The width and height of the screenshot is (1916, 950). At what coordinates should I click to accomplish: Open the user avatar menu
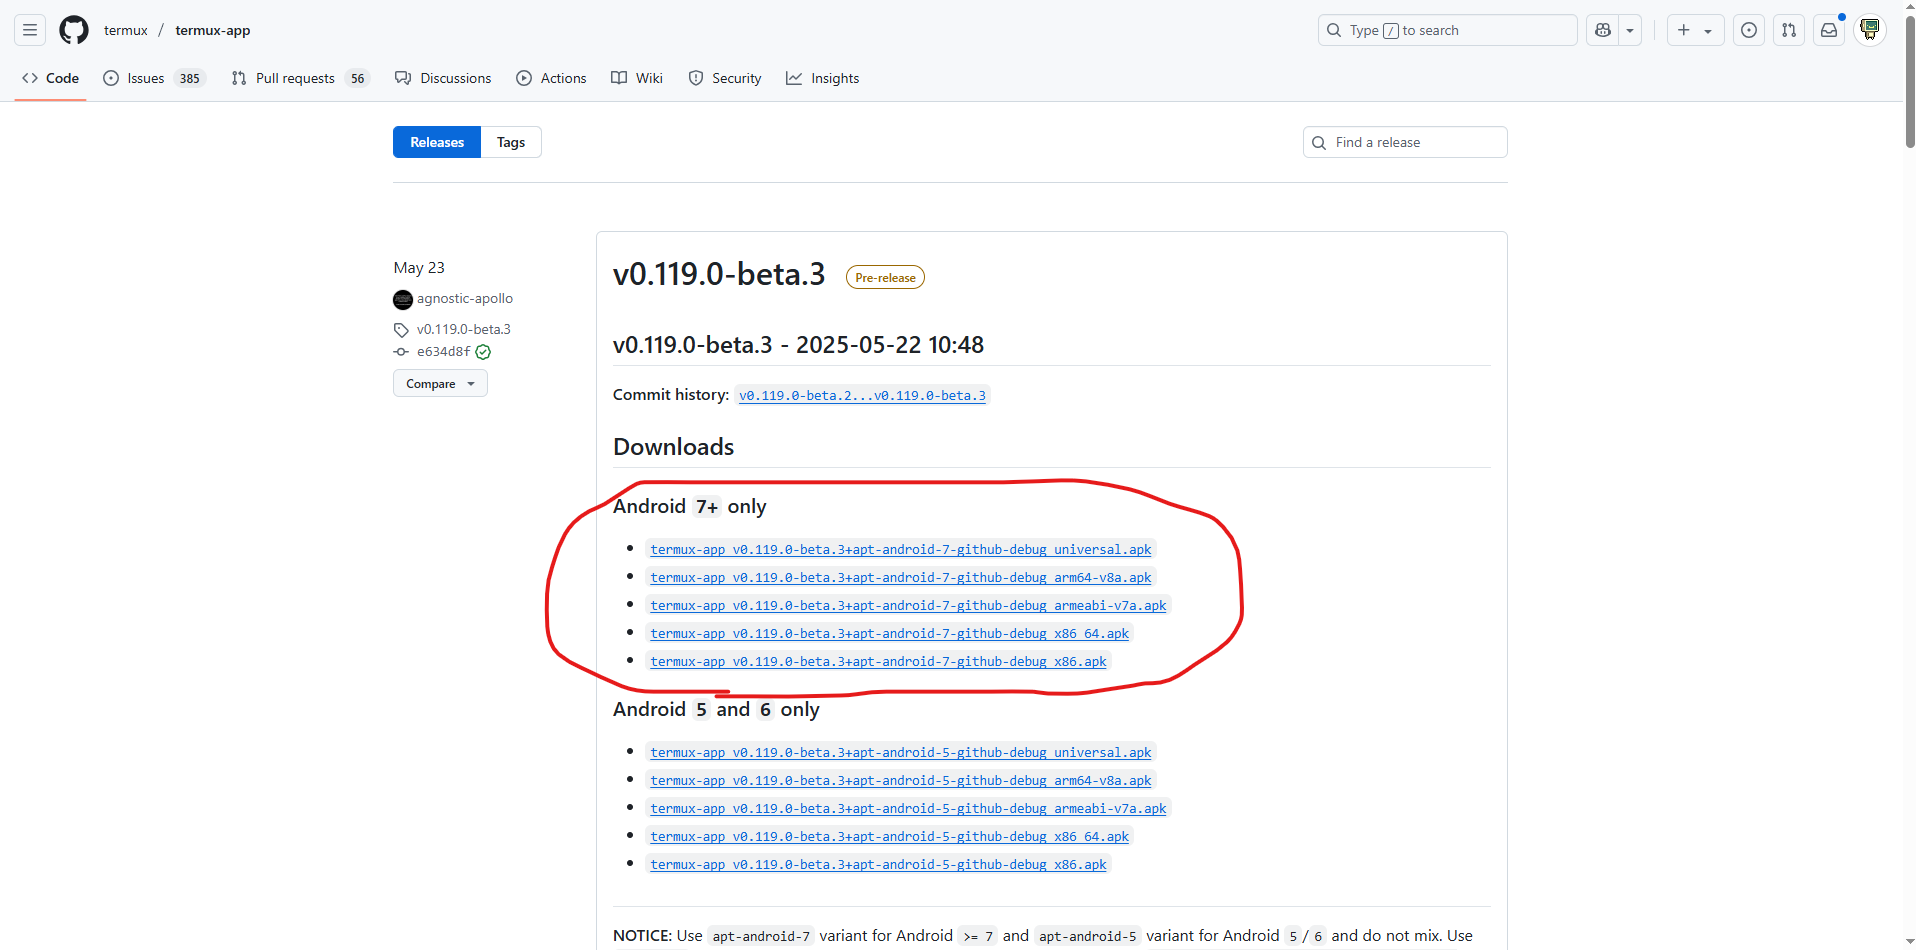pos(1870,30)
